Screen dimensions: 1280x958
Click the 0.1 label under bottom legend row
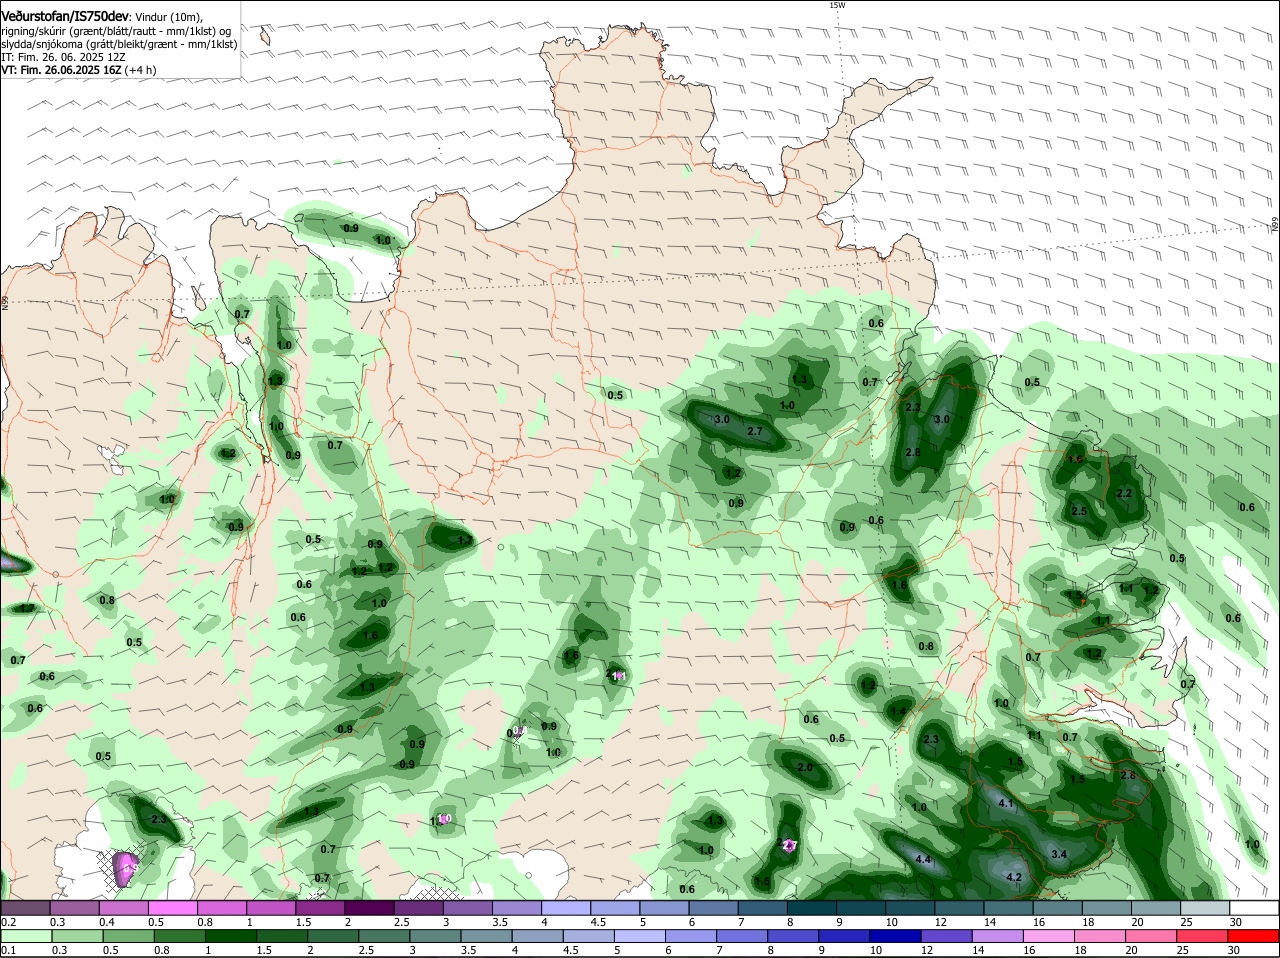click(x=8, y=950)
